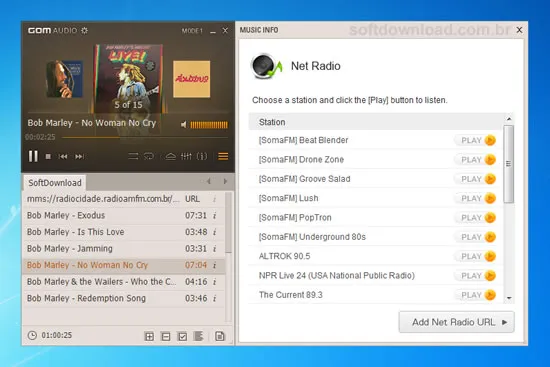
Task: Select Bob Marley - Is This Love track
Action: coord(123,232)
